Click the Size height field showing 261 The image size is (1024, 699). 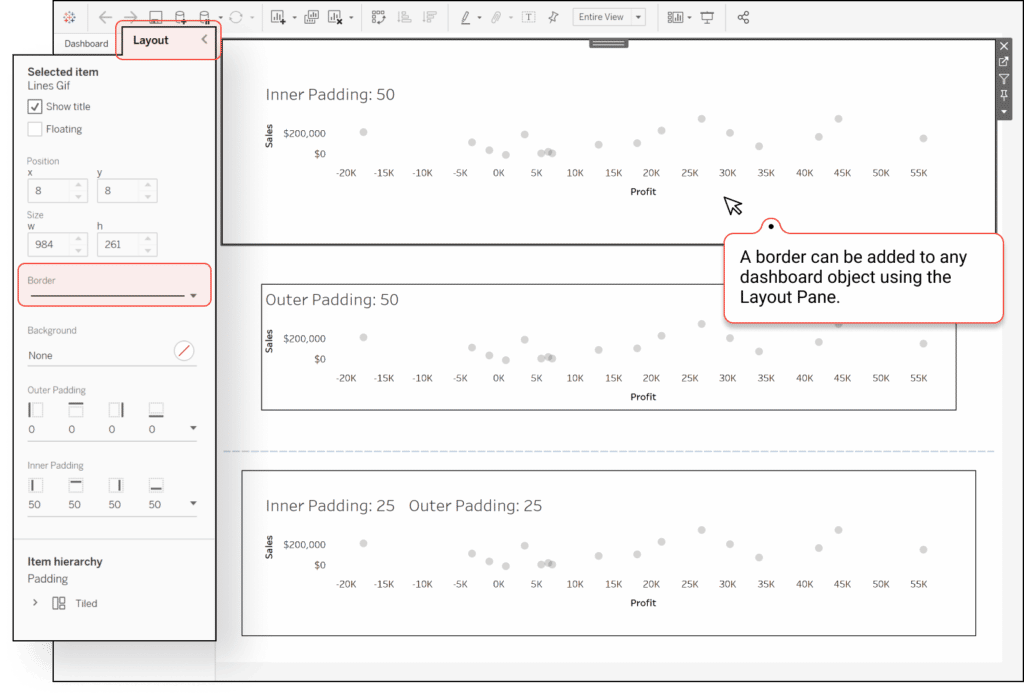(x=118, y=244)
